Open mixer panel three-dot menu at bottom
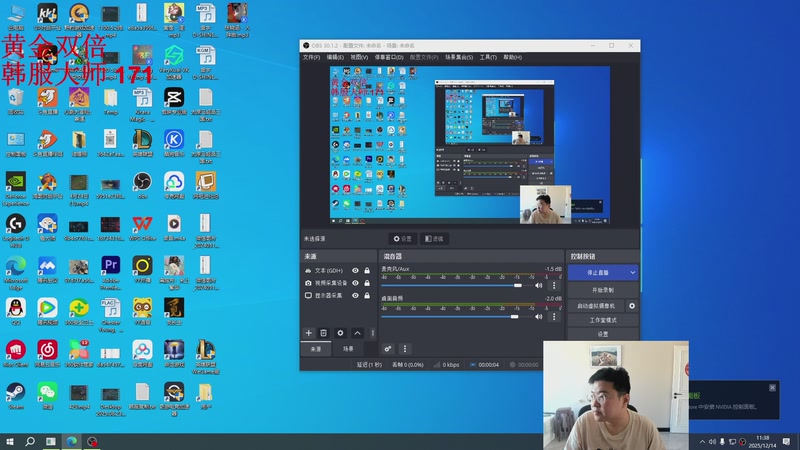Viewport: 800px width, 450px height. pyautogui.click(x=405, y=349)
